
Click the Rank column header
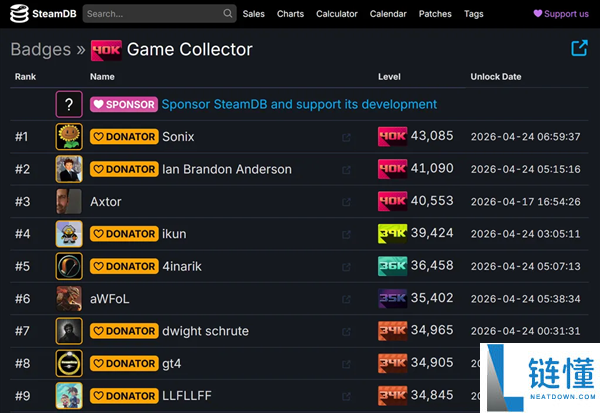pos(25,77)
